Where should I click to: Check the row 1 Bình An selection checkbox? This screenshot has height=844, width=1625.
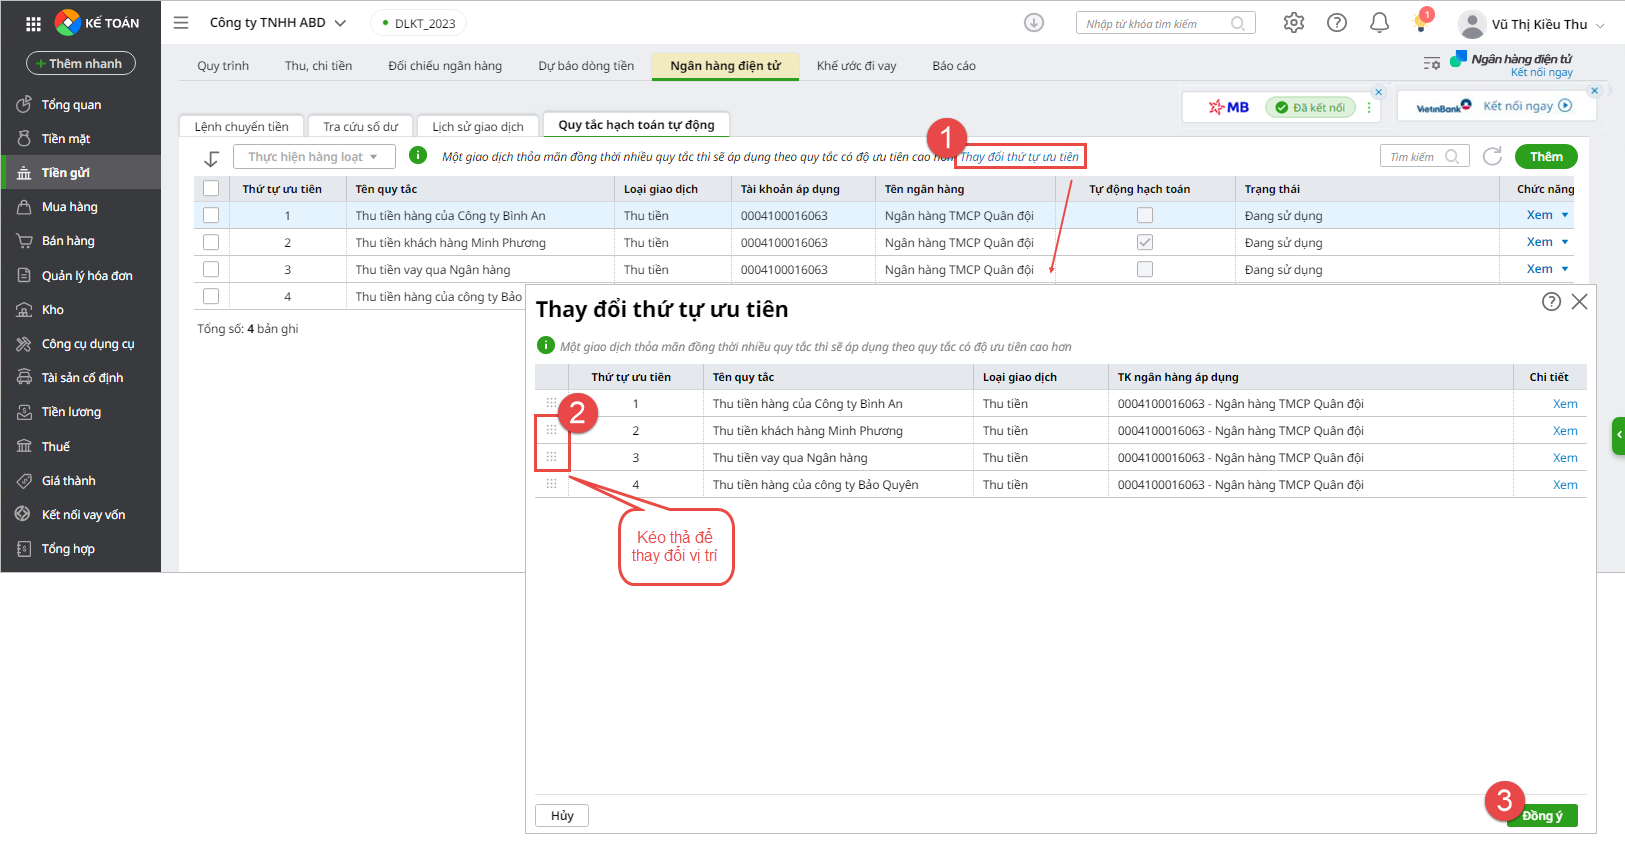(211, 215)
